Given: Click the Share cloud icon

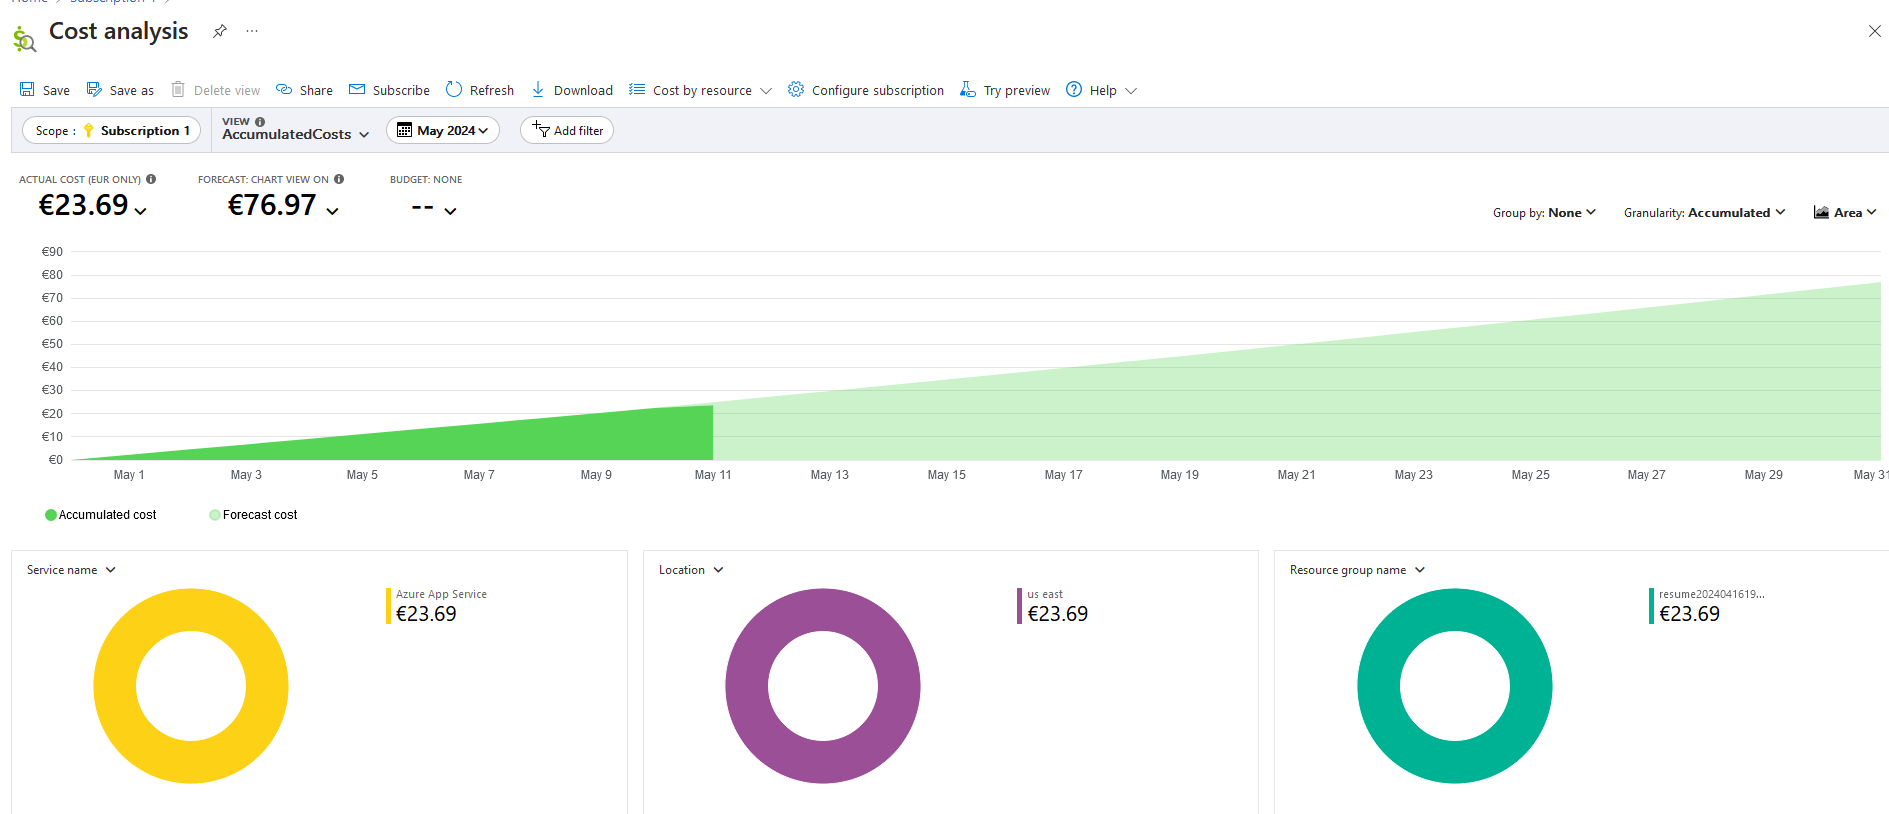Looking at the screenshot, I should coord(284,90).
